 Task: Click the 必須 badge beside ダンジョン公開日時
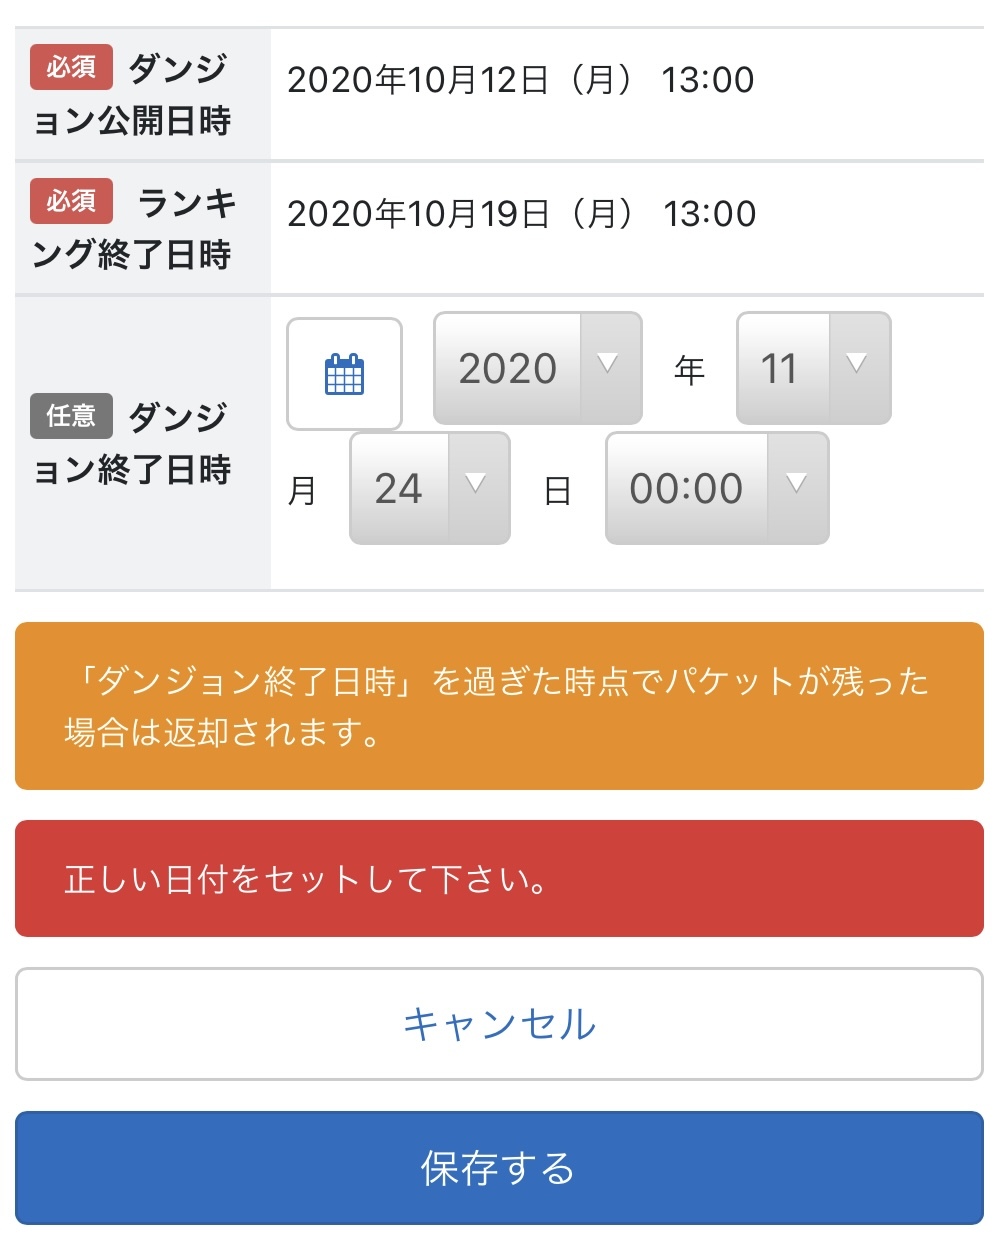(x=71, y=67)
